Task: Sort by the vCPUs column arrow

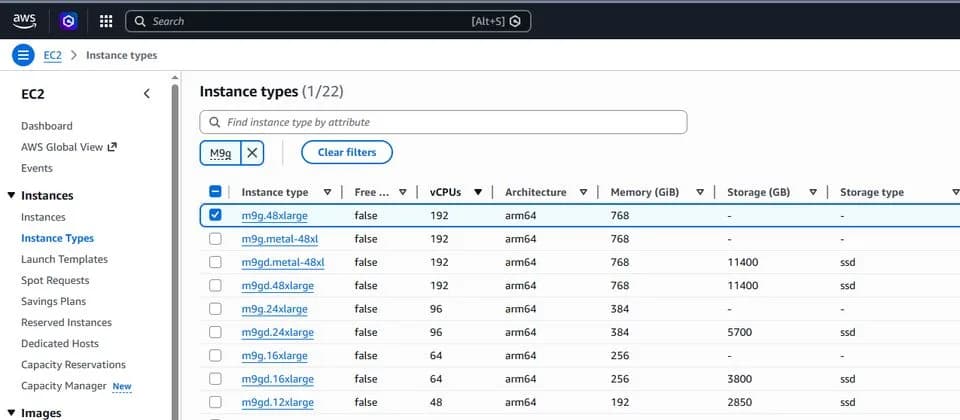Action: tap(478, 192)
